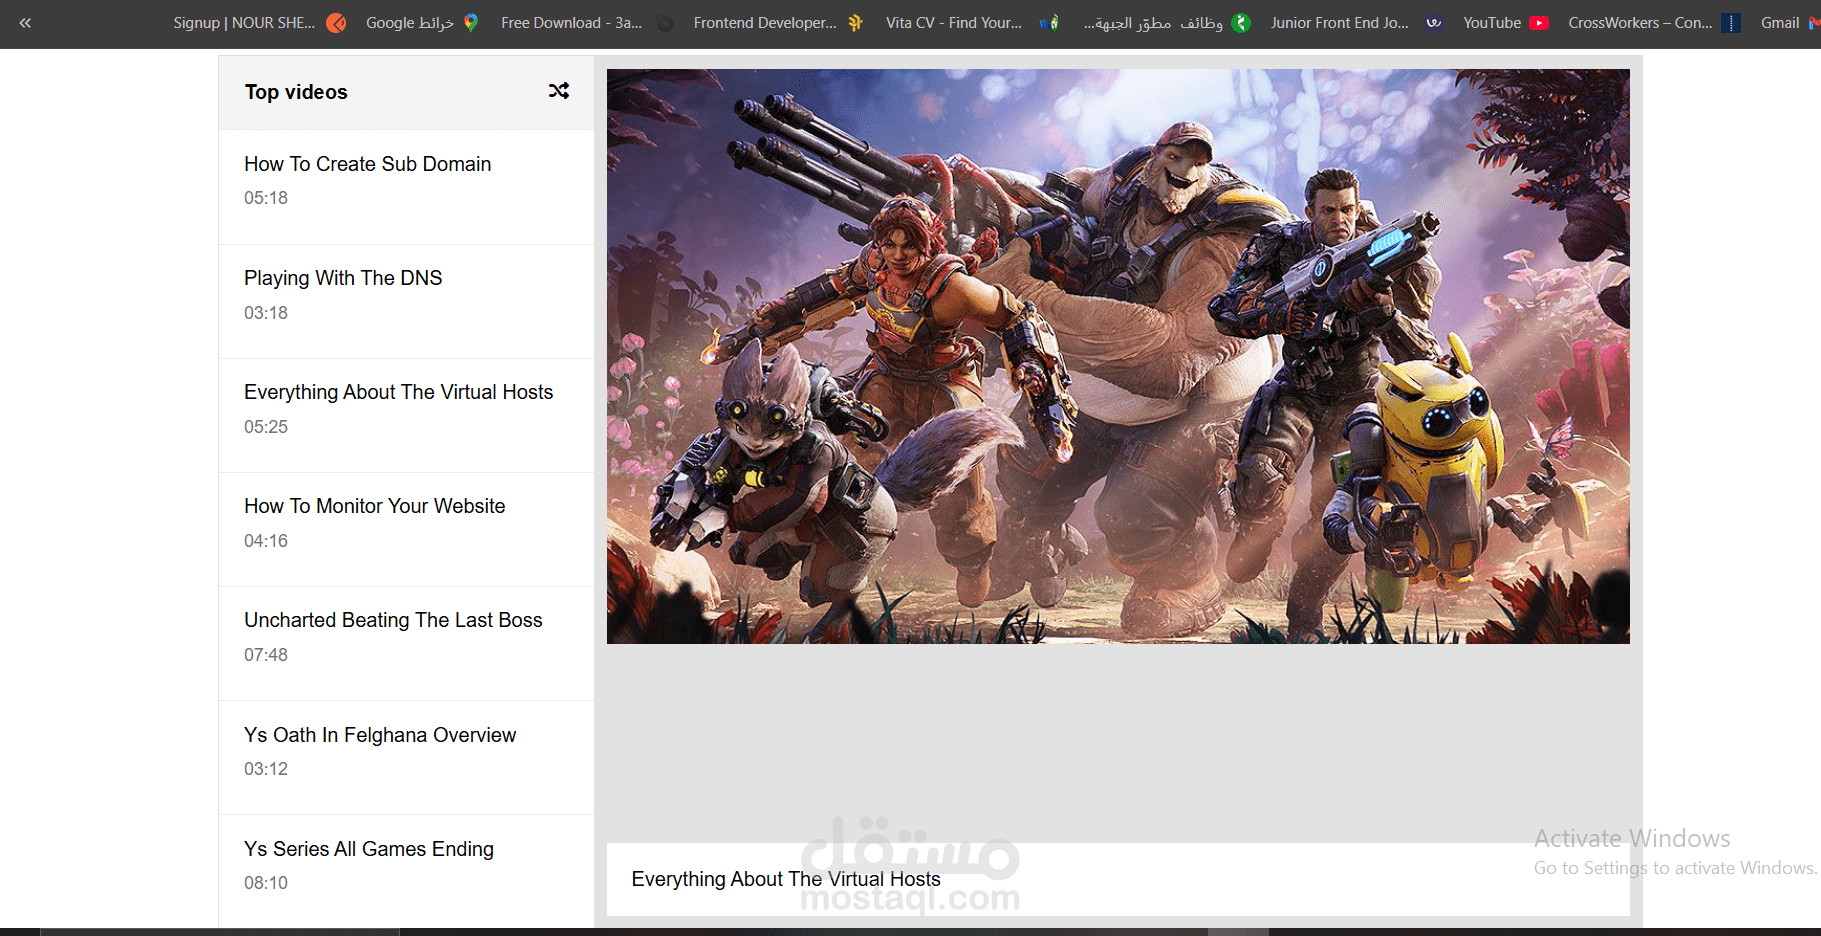The width and height of the screenshot is (1821, 936).
Task: Click the 05:25 duration text
Action: (266, 427)
